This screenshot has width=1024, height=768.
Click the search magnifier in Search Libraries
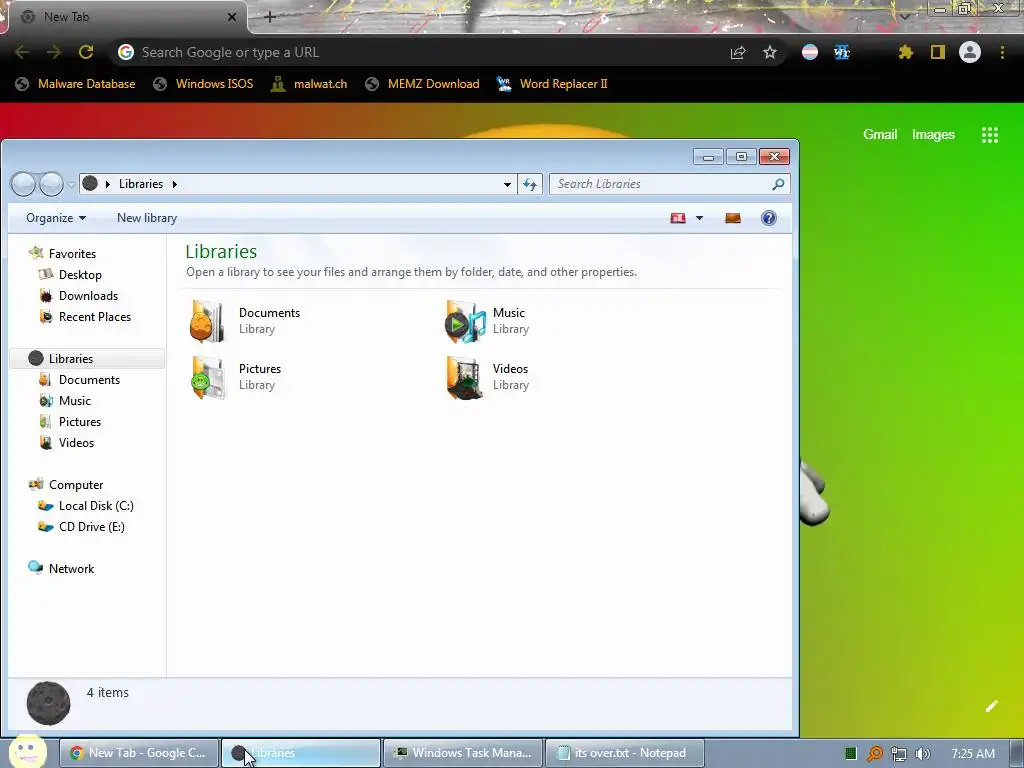(778, 184)
